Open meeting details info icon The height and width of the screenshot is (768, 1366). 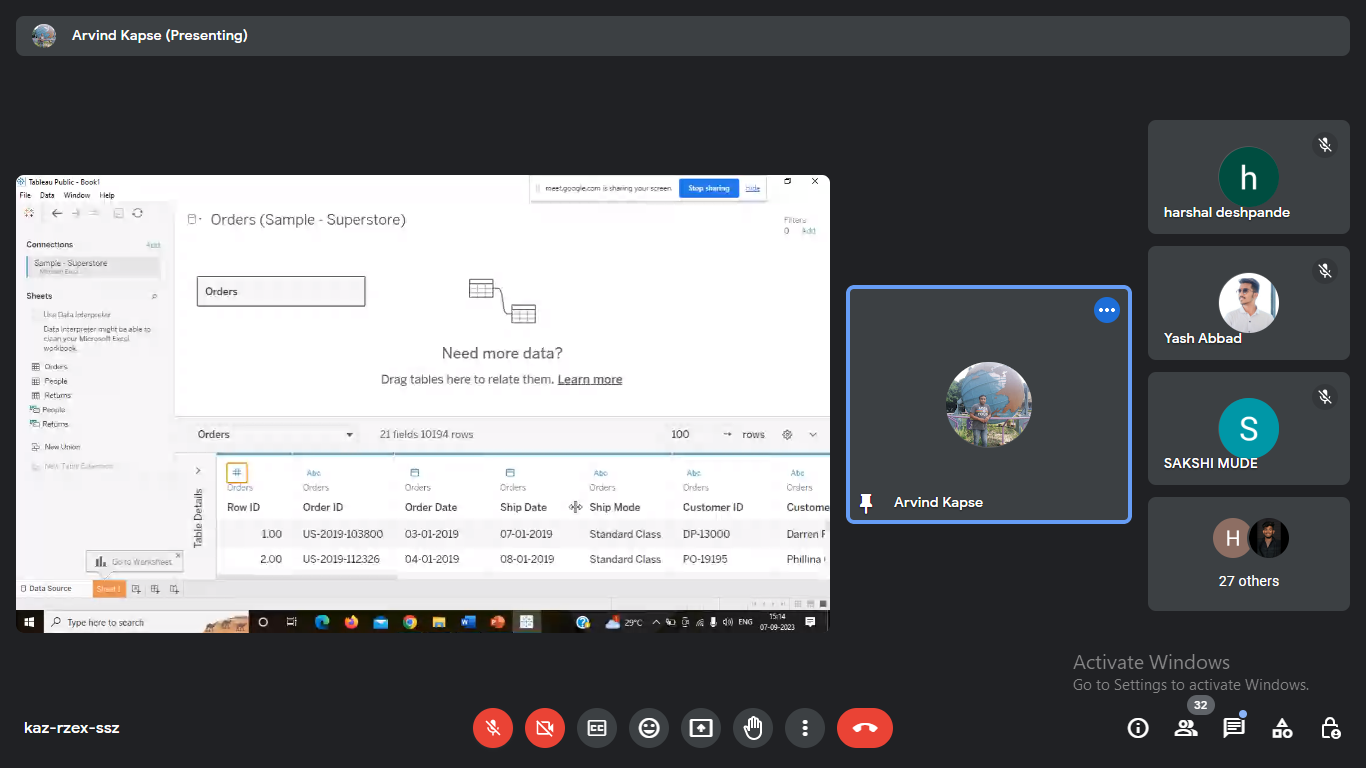[x=1138, y=728]
